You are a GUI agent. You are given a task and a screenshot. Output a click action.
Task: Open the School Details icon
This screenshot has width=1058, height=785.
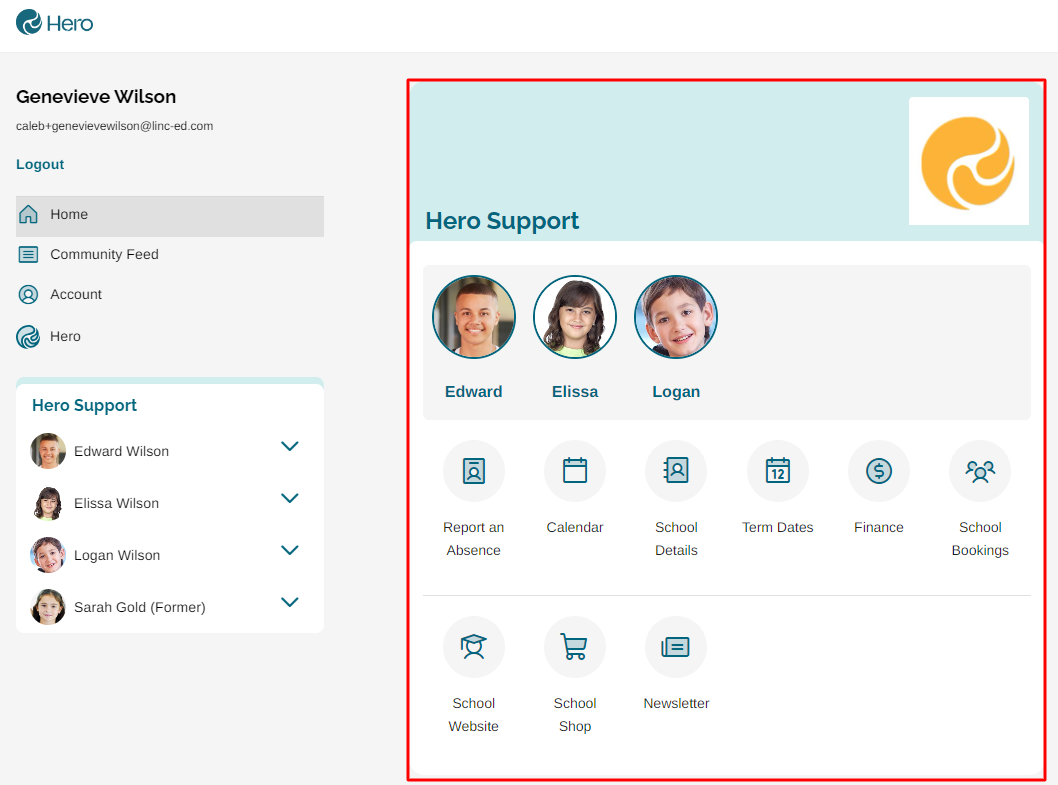[x=676, y=470]
